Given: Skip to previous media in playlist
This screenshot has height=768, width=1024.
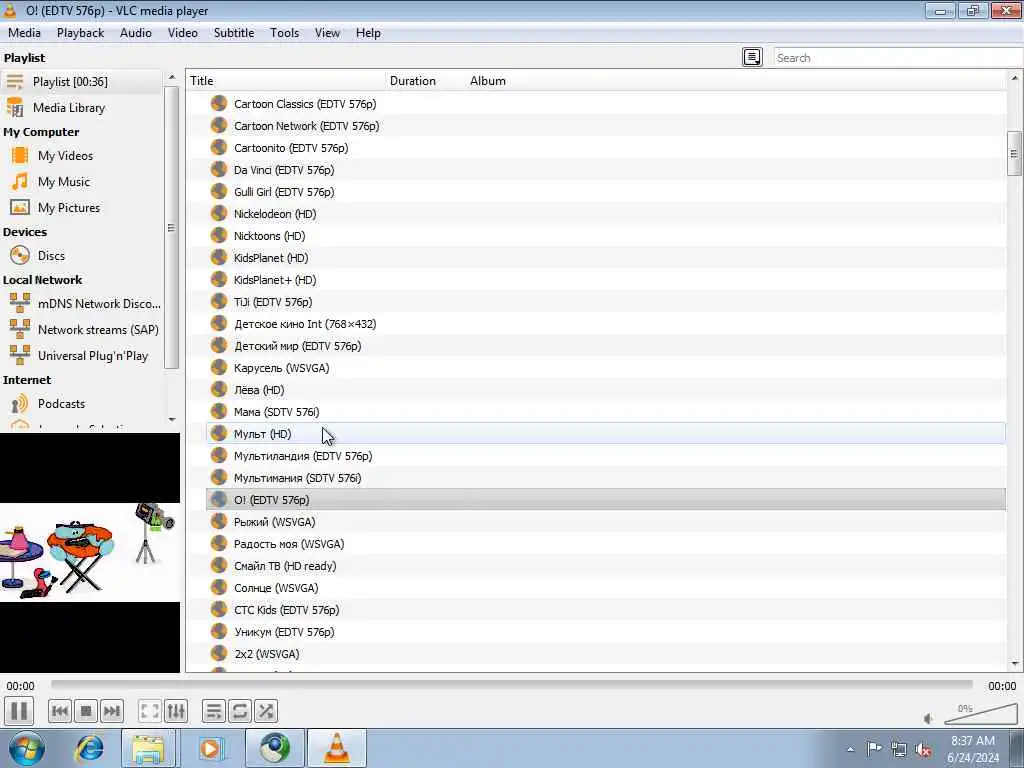Looking at the screenshot, I should (59, 711).
